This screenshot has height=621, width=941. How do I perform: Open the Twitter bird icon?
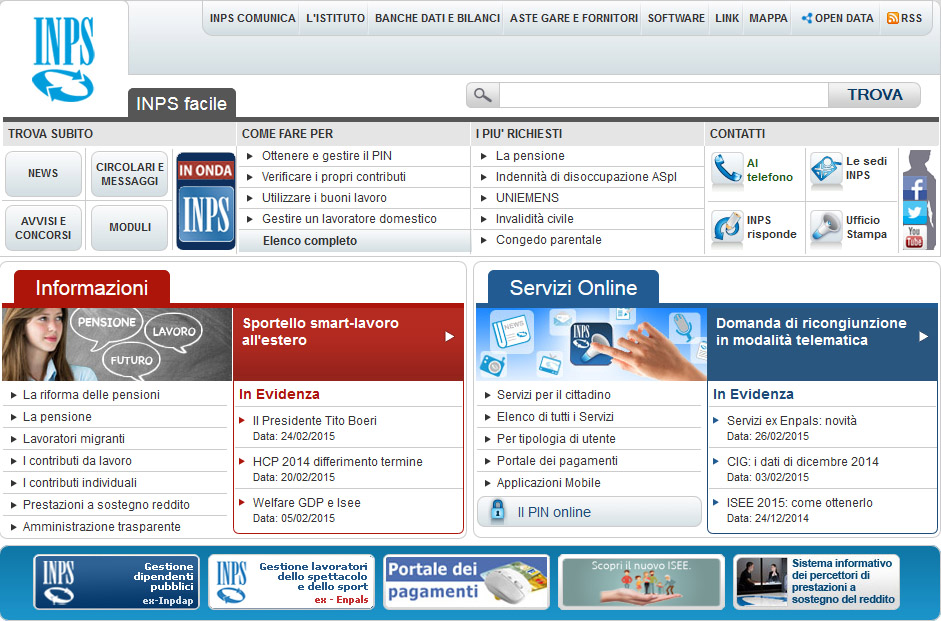[x=915, y=212]
